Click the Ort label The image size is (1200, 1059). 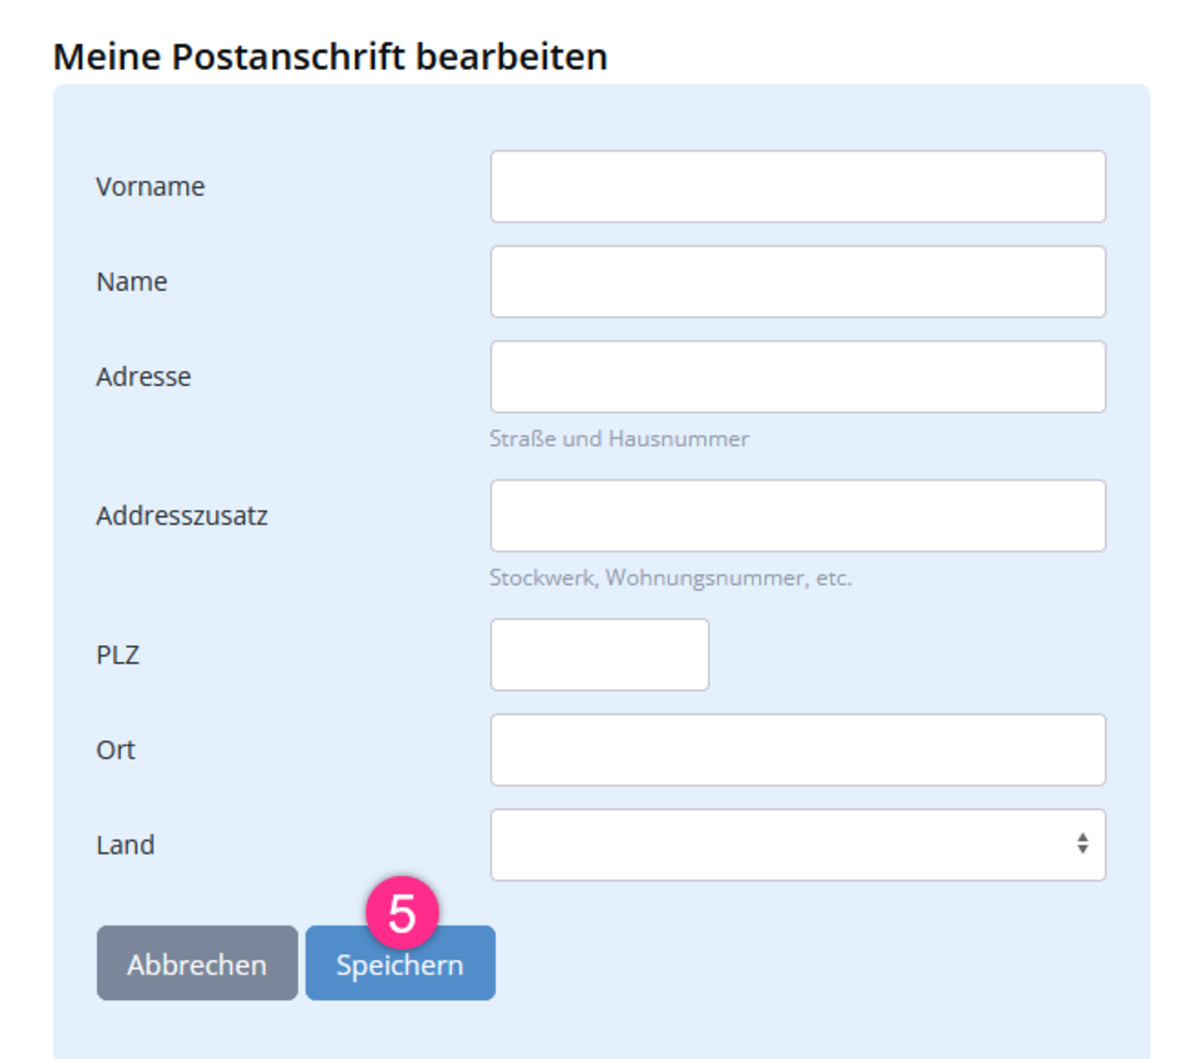(115, 750)
